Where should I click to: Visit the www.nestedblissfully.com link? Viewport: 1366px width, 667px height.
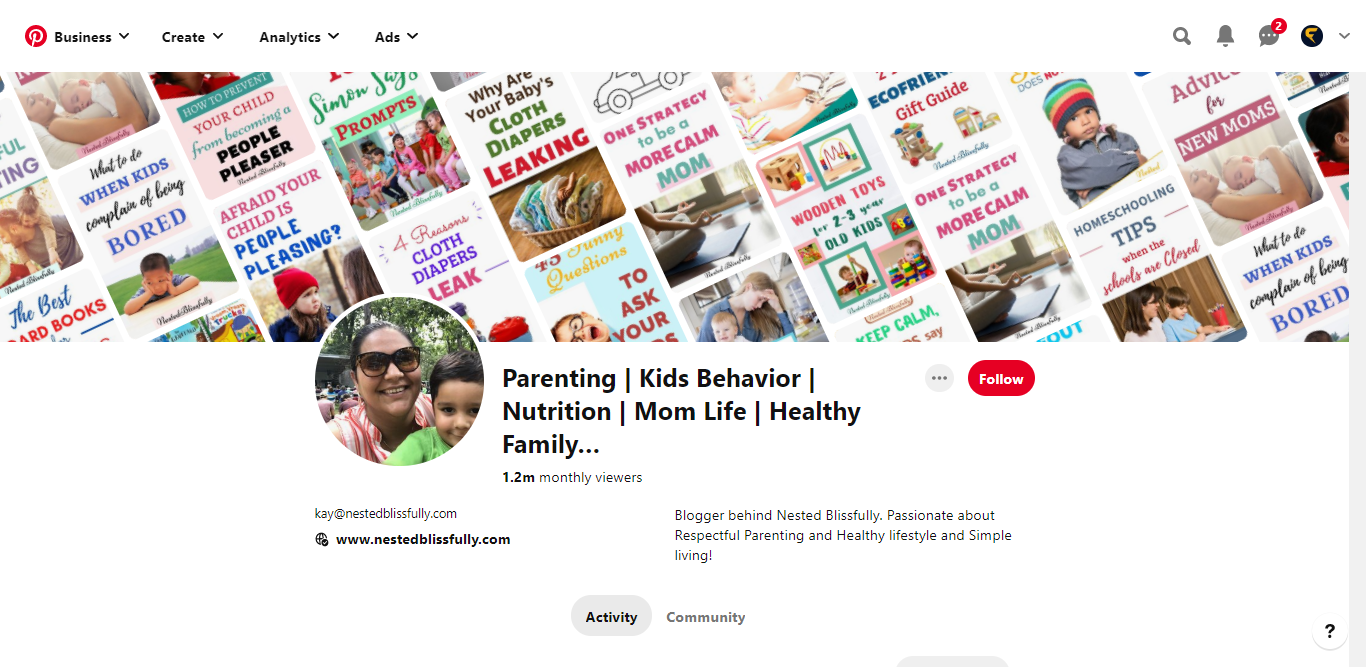click(x=423, y=540)
